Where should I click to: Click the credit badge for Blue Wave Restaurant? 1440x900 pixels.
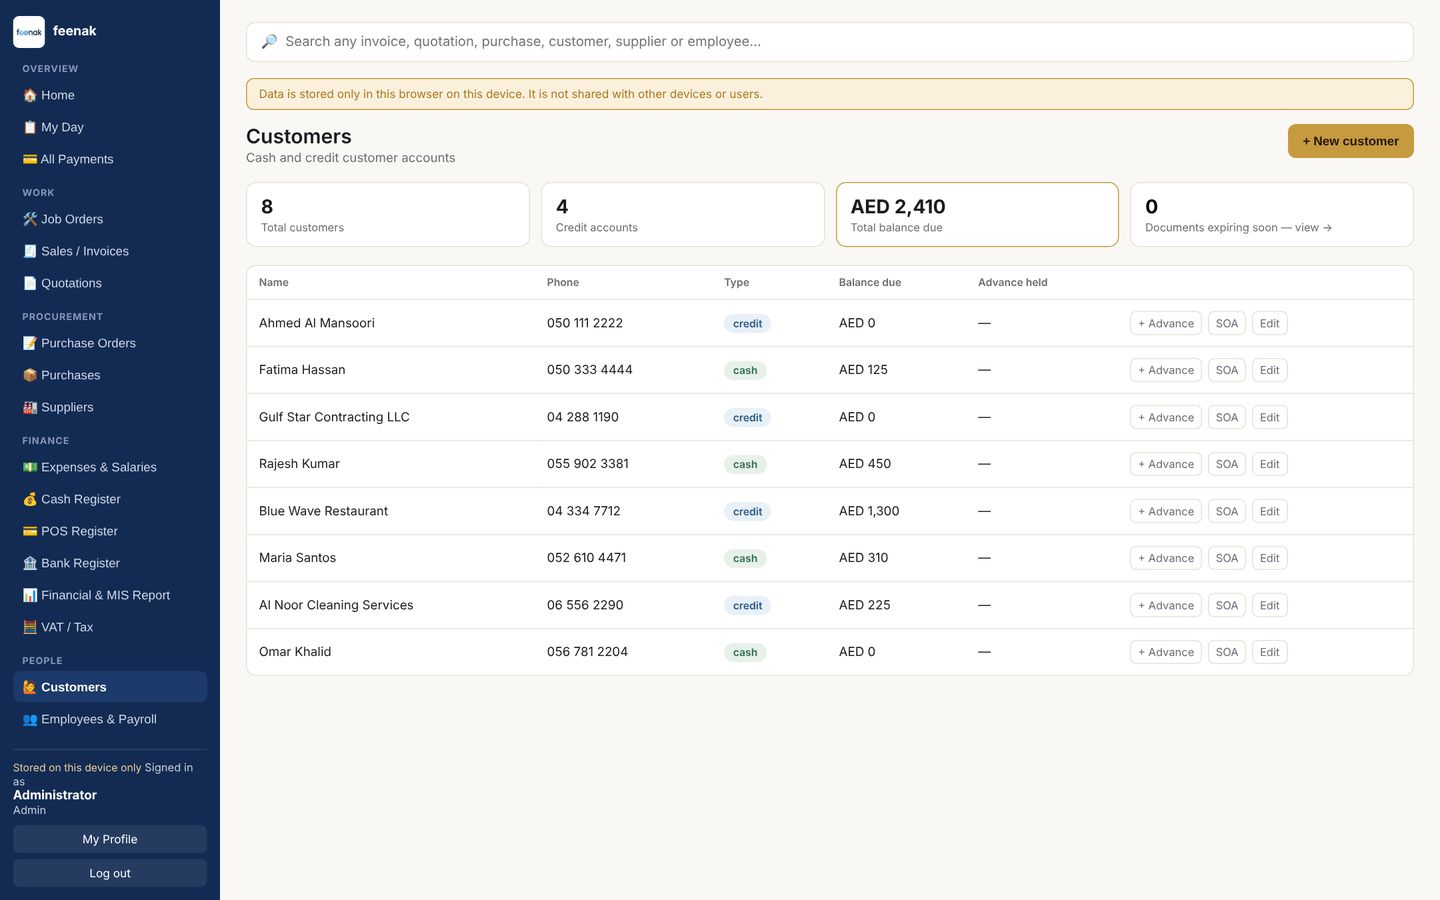[747, 511]
